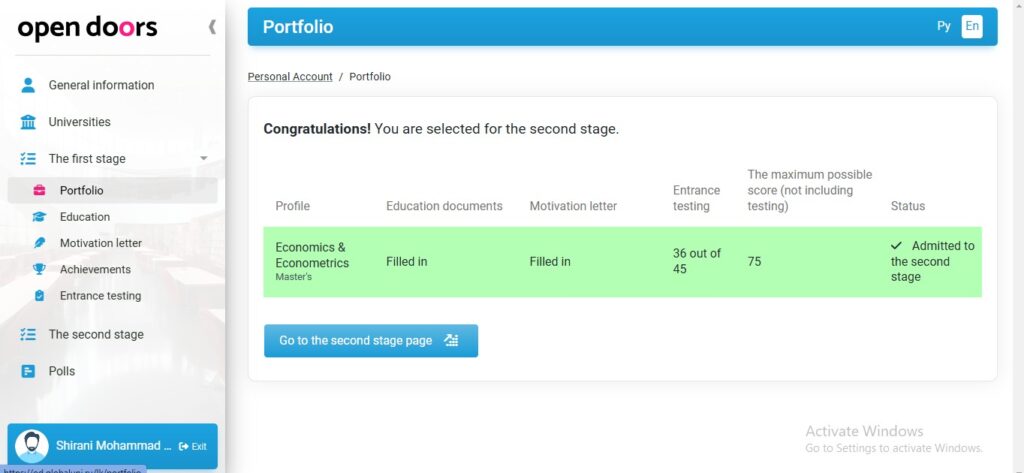Click the second stage checklist icon

(27, 334)
